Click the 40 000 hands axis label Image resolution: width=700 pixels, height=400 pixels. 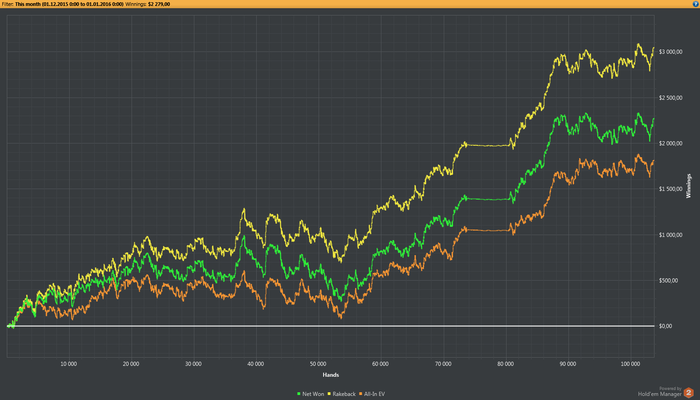[256, 364]
